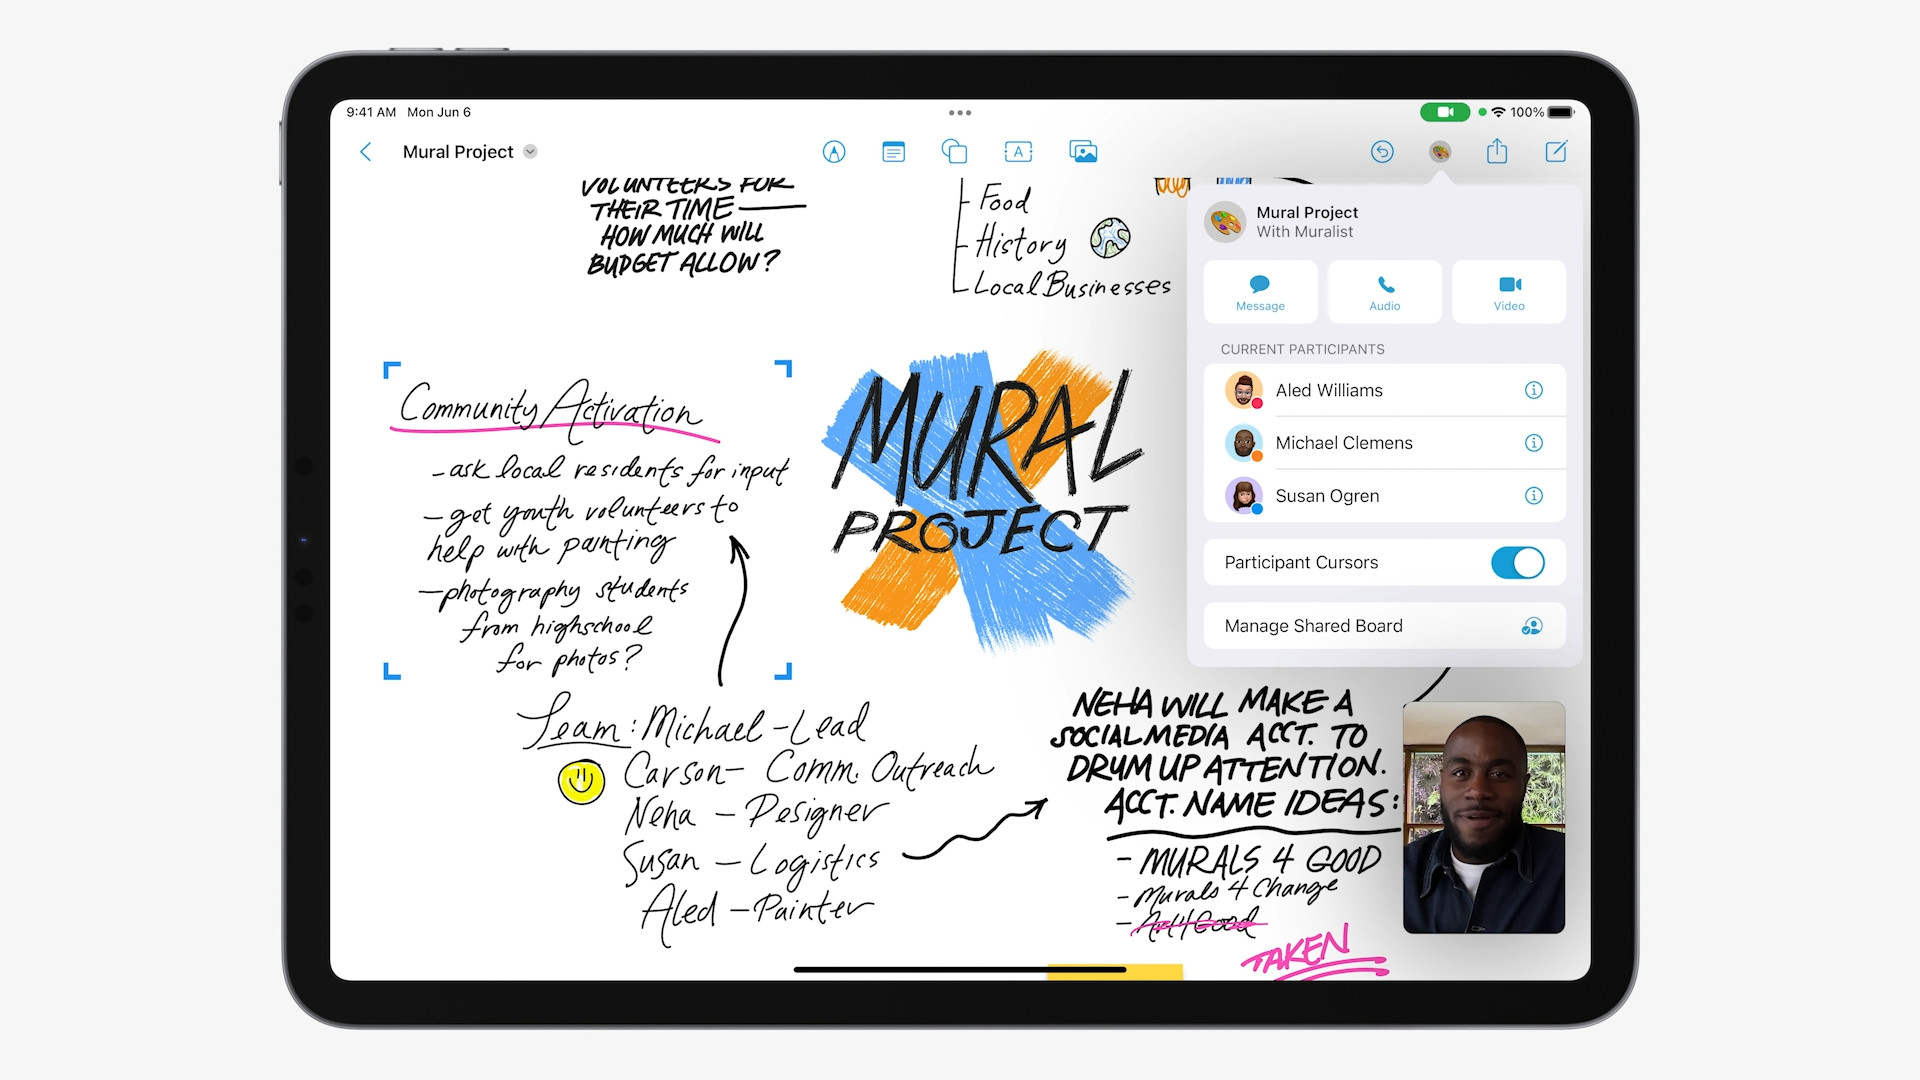
Task: Start an Audio call
Action: click(x=1384, y=292)
